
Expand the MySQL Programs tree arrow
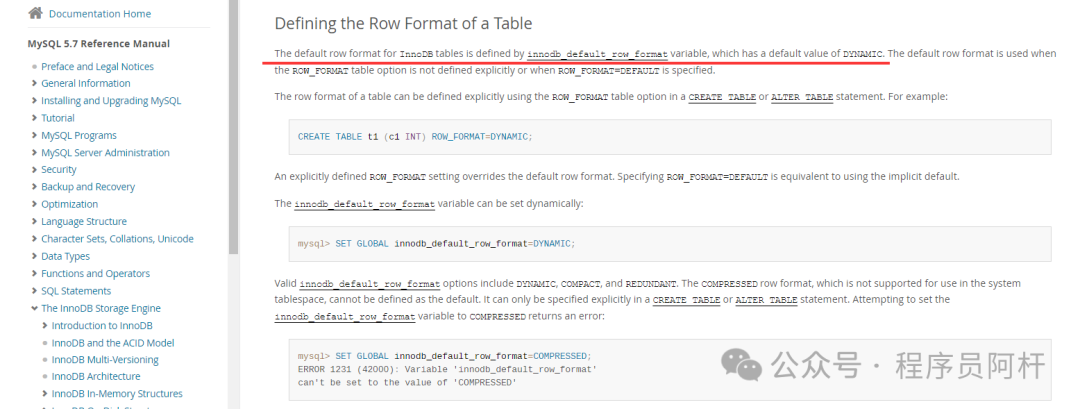click(x=35, y=136)
